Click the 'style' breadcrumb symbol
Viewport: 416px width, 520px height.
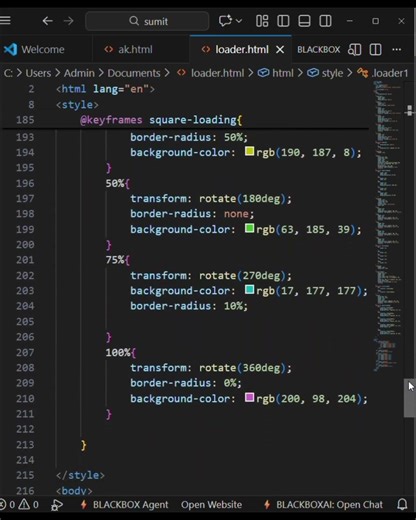tap(332, 73)
